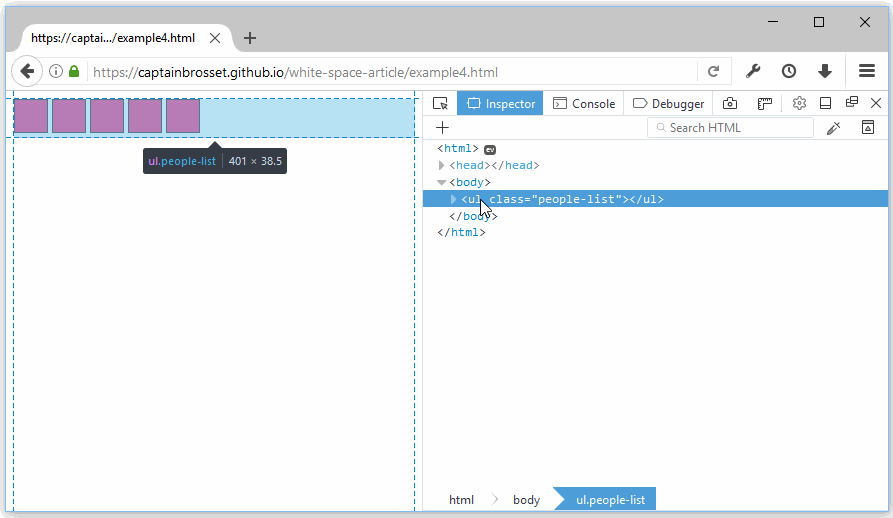Activate the element picker tool

click(x=440, y=103)
